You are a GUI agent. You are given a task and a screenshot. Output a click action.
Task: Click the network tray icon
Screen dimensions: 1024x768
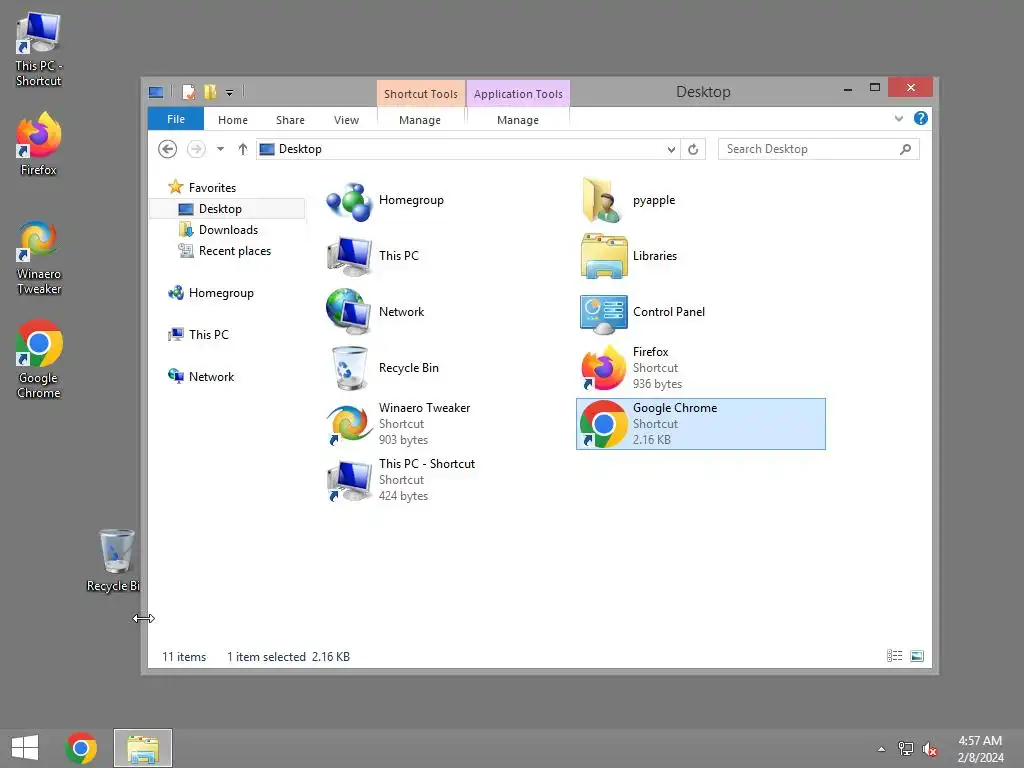tap(906, 749)
